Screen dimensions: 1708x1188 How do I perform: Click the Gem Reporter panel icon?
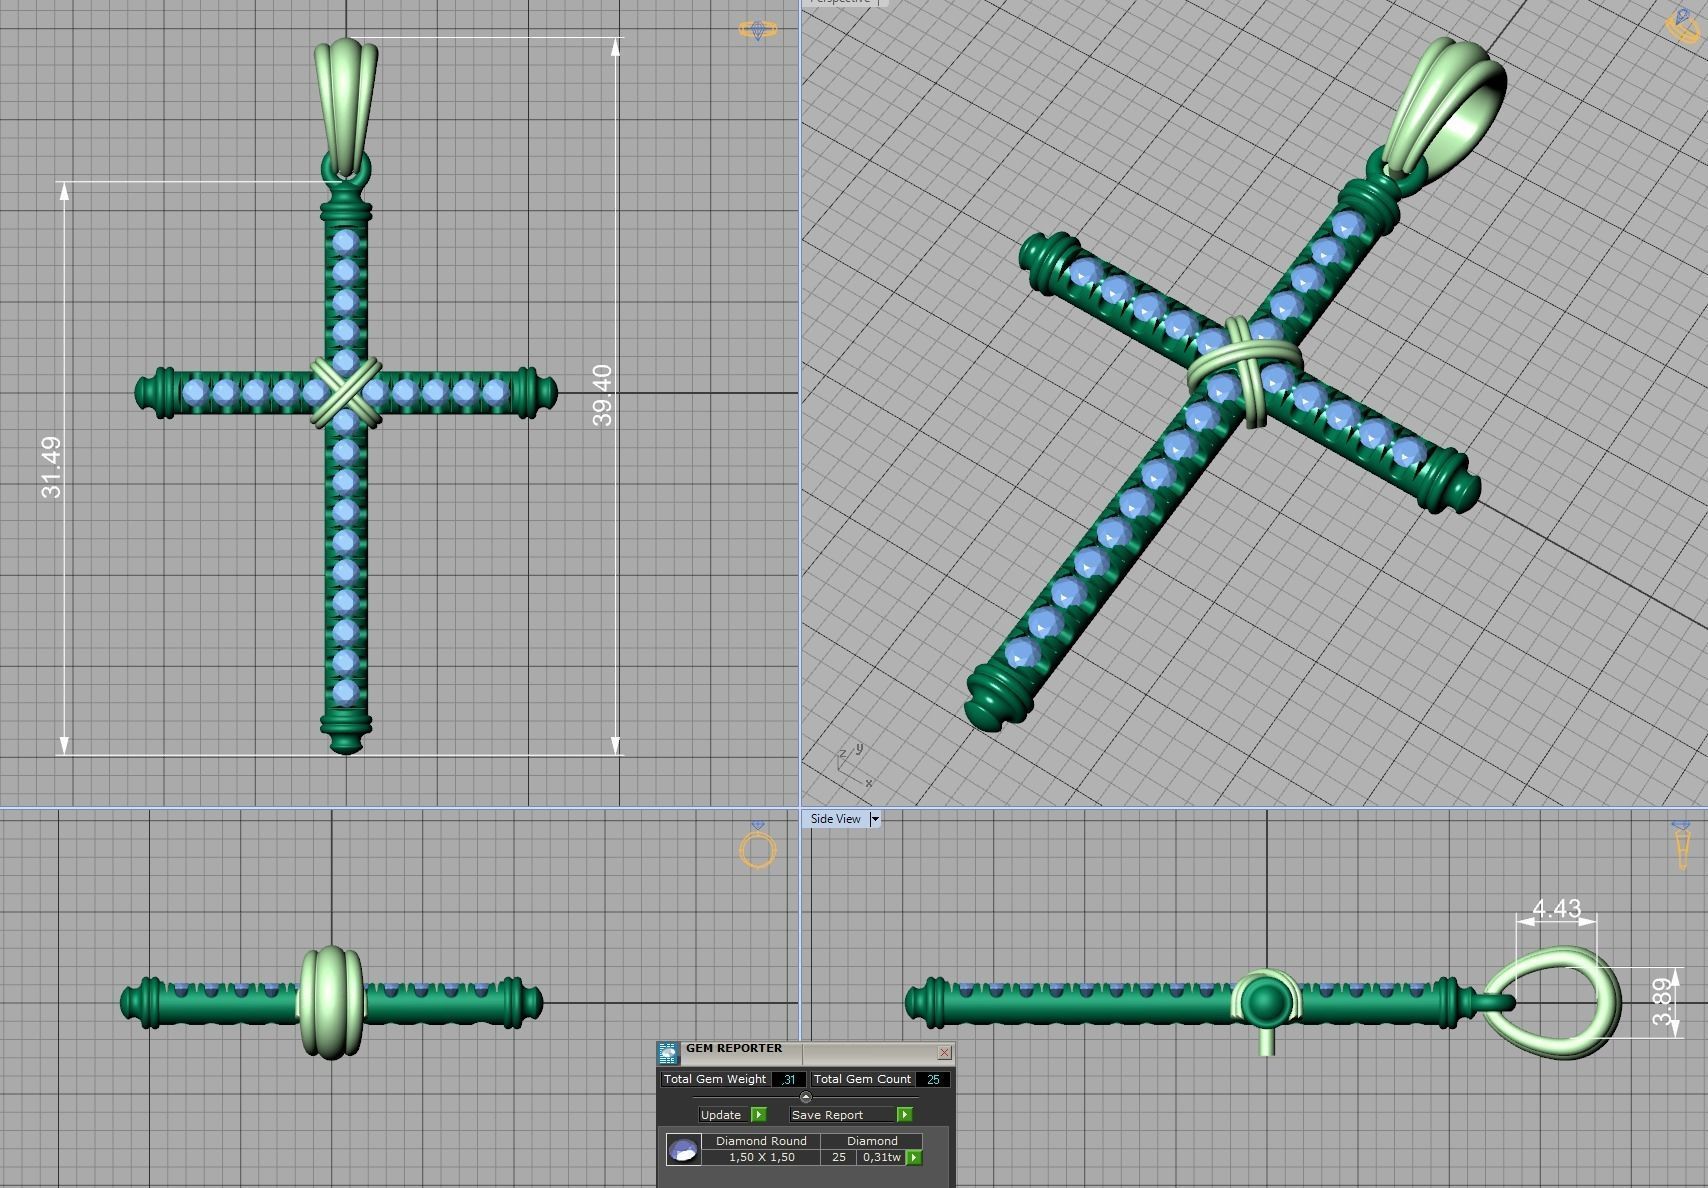pyautogui.click(x=668, y=1053)
